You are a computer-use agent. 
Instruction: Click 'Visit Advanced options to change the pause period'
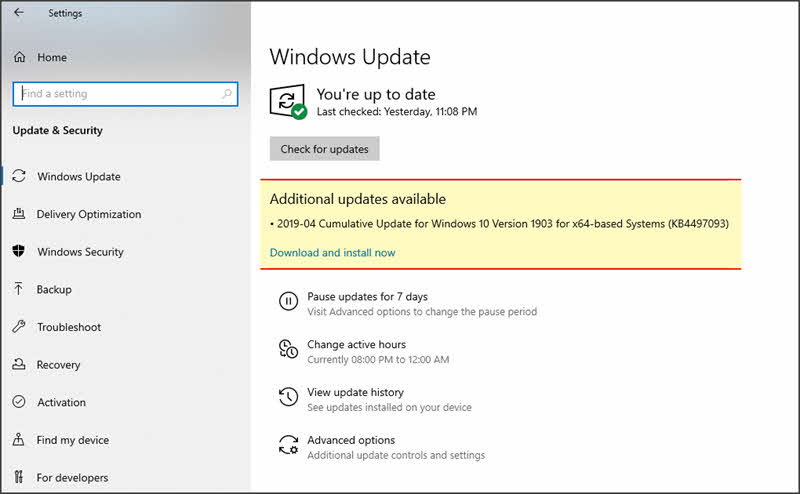pos(422,311)
